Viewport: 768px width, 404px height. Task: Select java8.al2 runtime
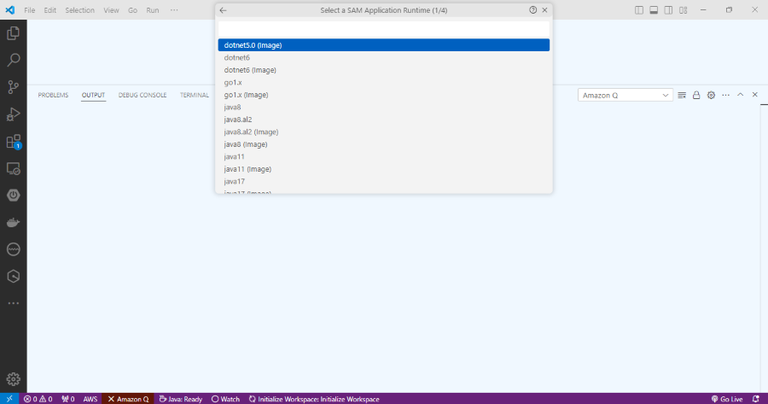tap(384, 119)
